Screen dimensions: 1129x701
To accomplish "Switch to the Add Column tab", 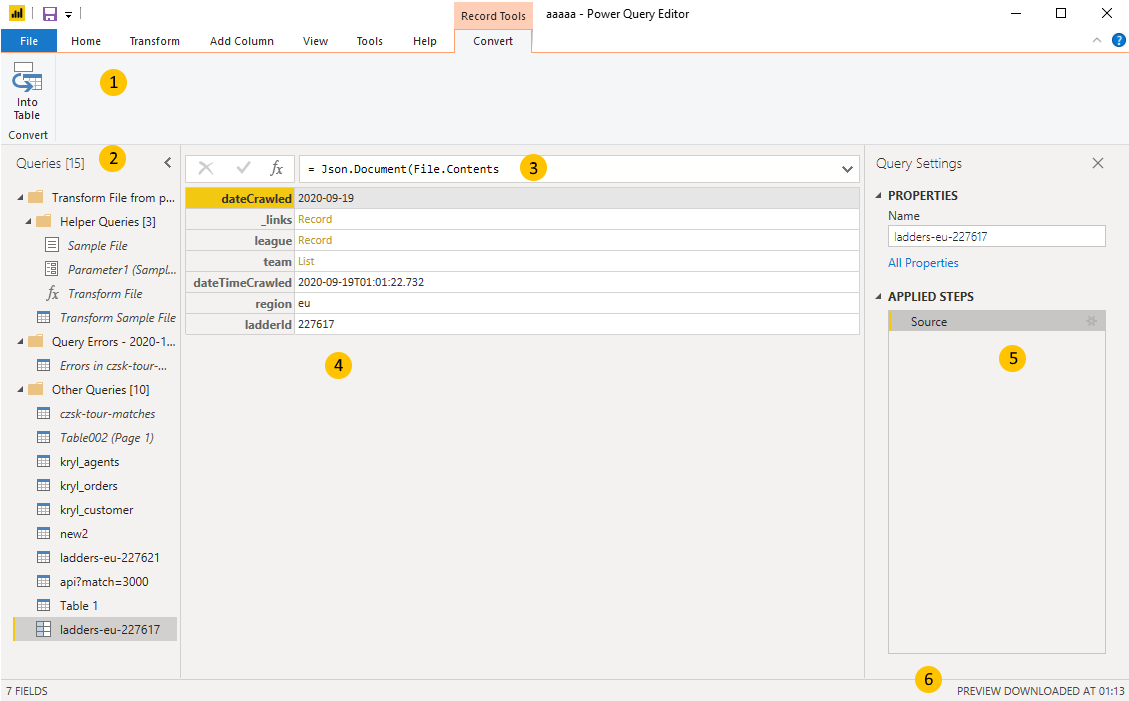I will click(x=241, y=41).
